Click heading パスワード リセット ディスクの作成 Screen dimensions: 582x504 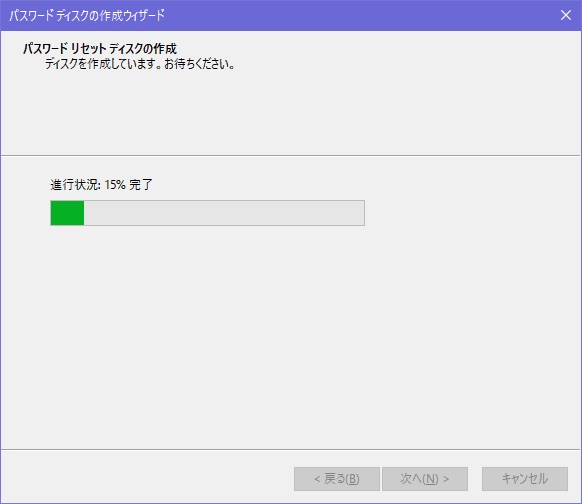coord(99,49)
